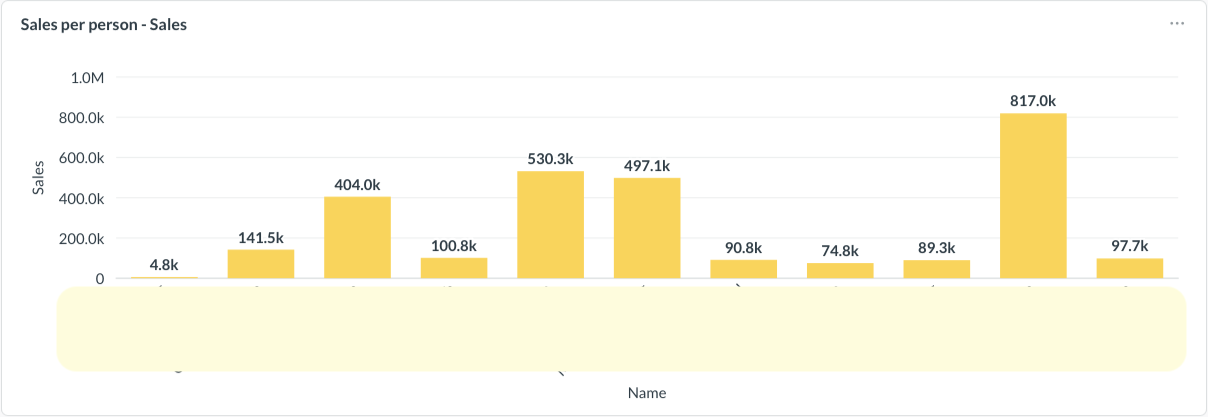Click the "Name" x-axis title
Image resolution: width=1208 pixels, height=417 pixels.
pyautogui.click(x=647, y=393)
